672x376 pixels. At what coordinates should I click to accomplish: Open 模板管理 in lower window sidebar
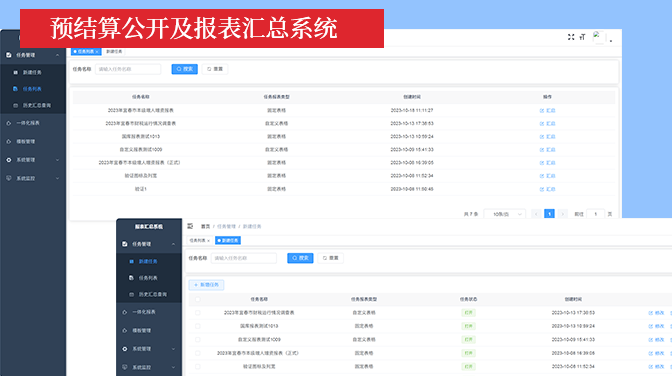(x=149, y=331)
